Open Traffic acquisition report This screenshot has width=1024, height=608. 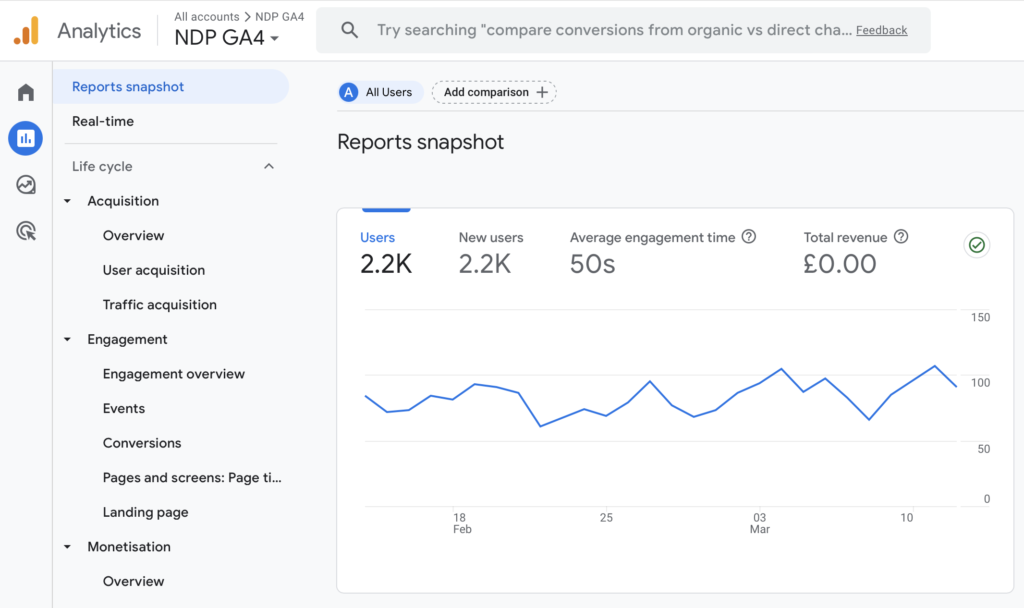tap(159, 305)
